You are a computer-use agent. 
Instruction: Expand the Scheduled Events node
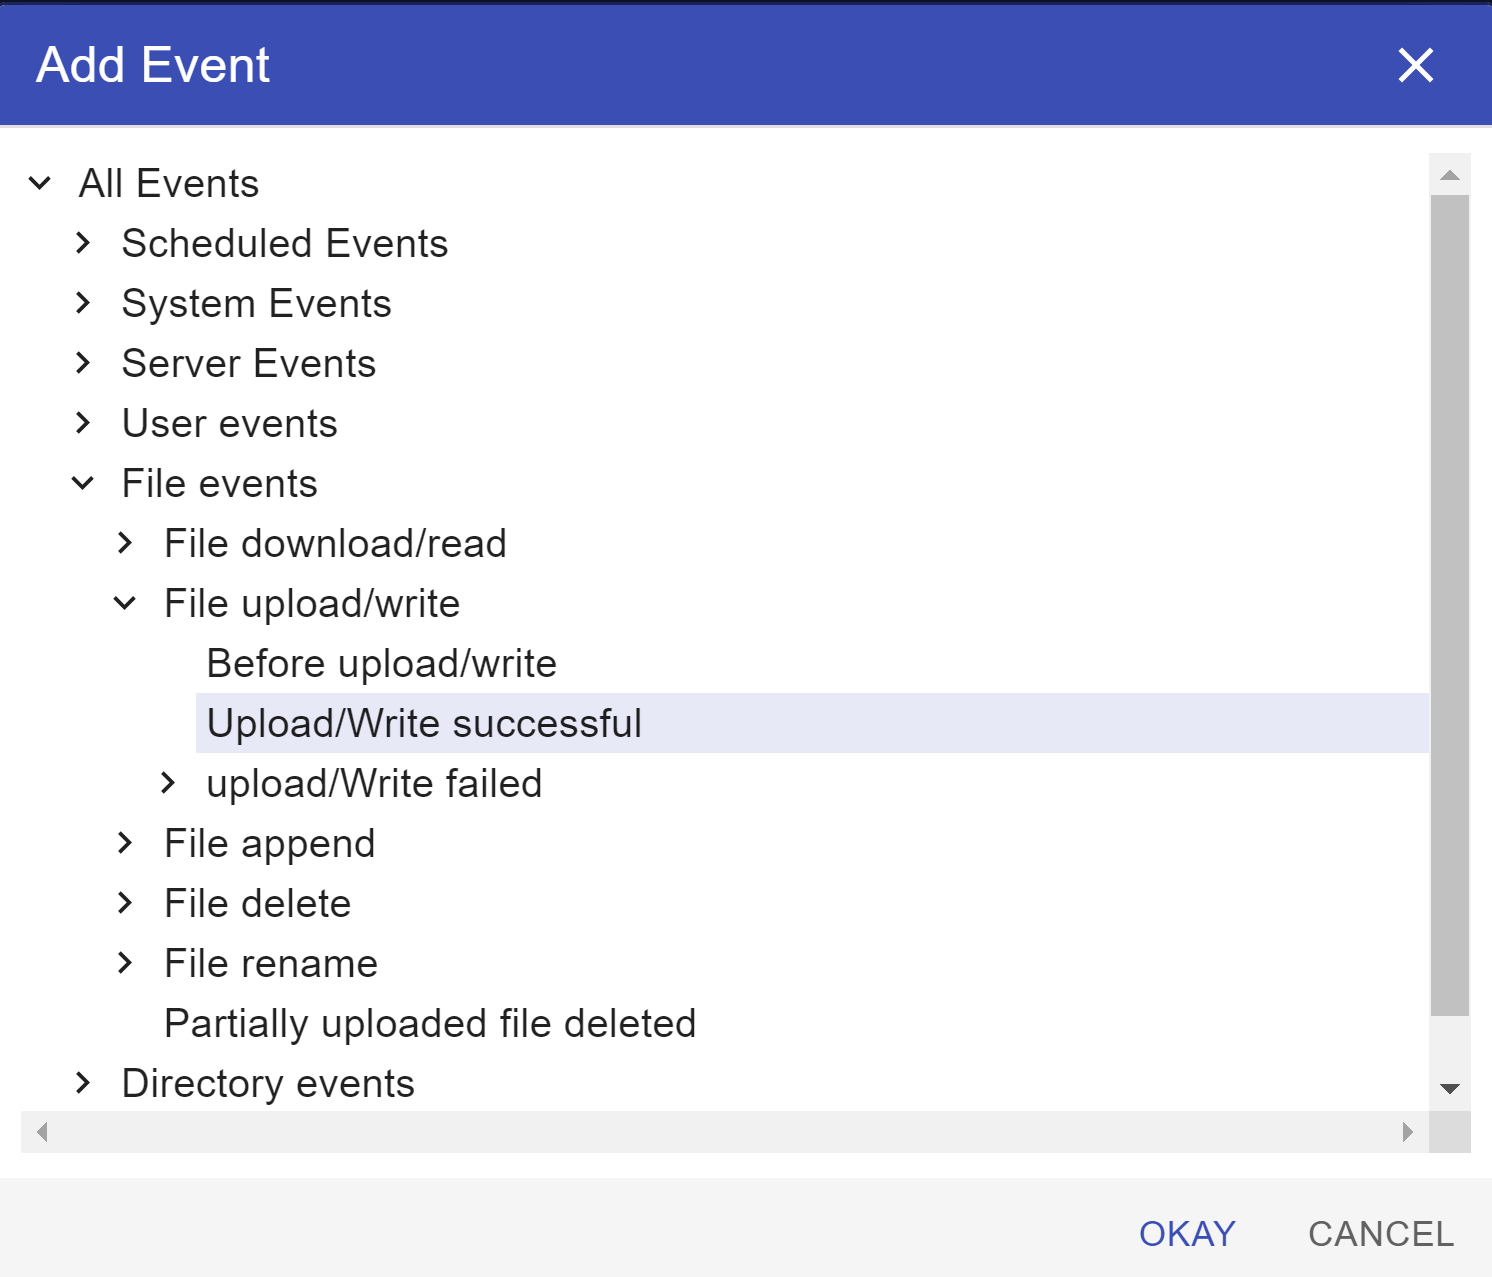tap(83, 244)
